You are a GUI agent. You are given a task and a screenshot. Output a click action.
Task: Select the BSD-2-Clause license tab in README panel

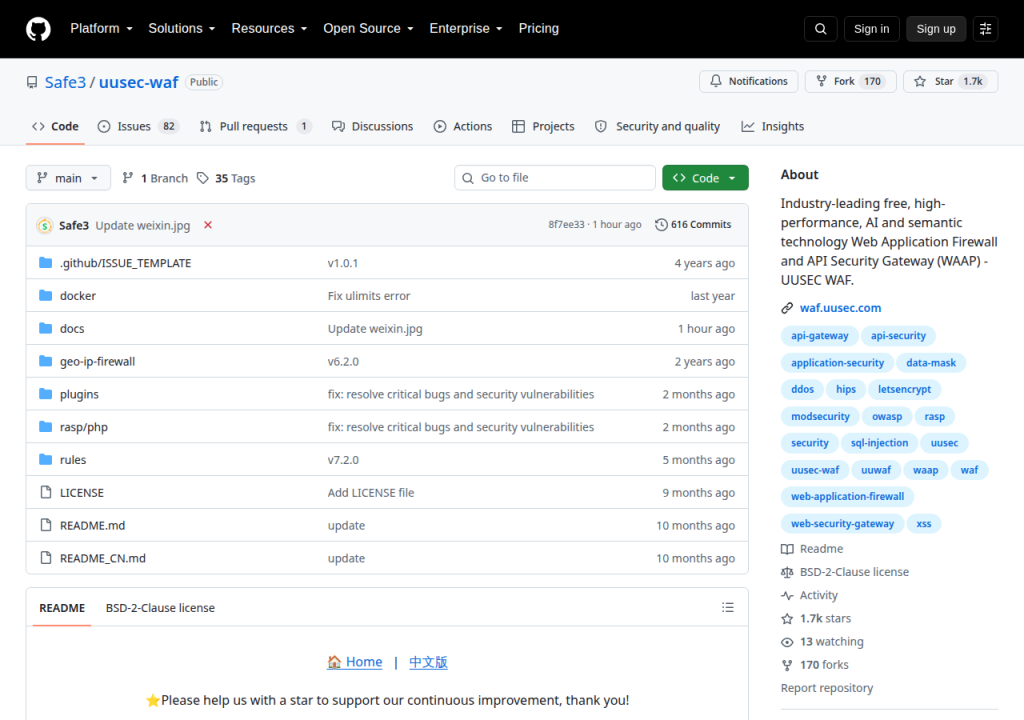point(160,608)
